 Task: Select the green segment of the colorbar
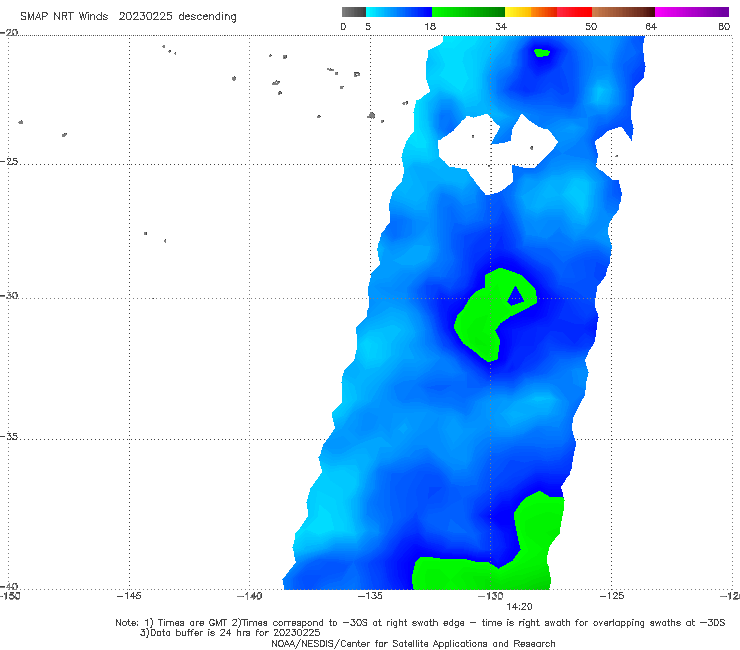click(x=468, y=12)
